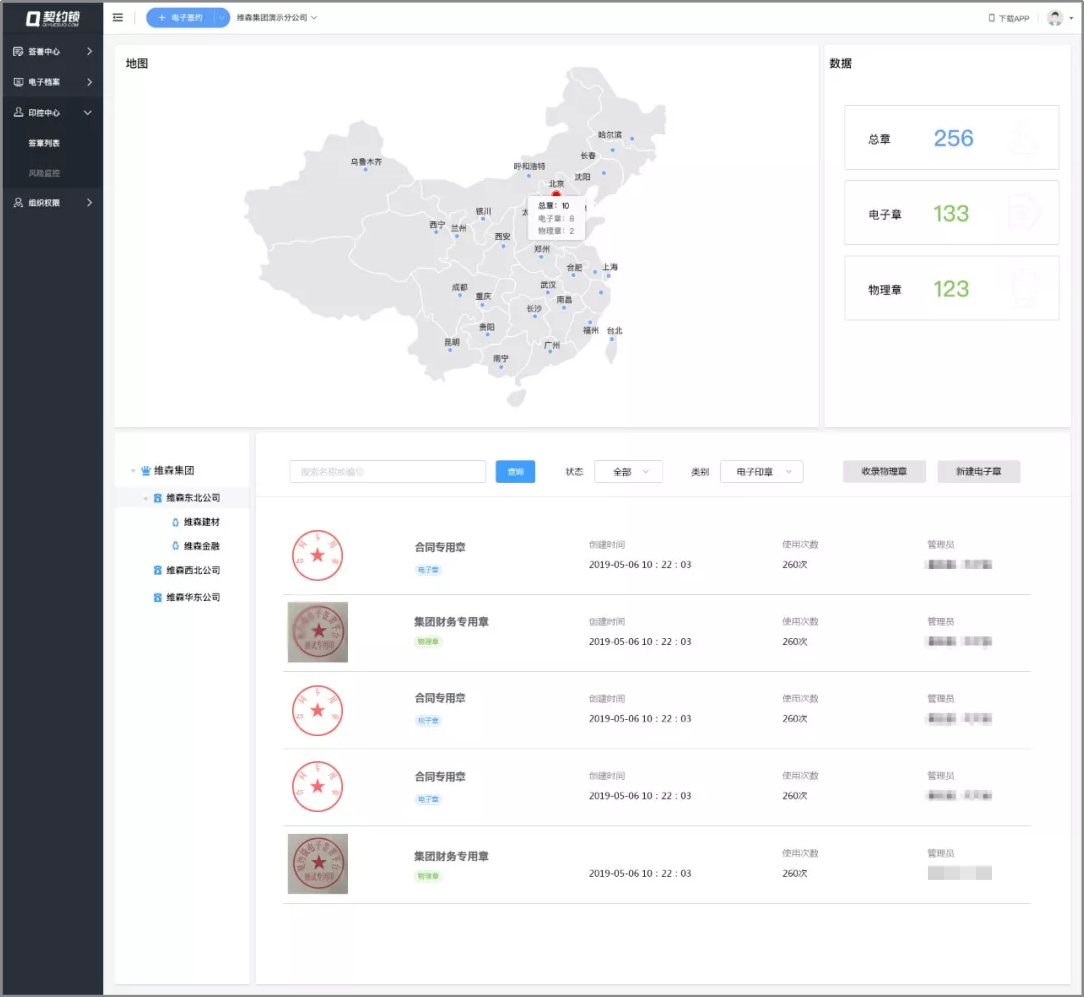Click the 新建电子章 button
Screen dimensions: 1084x997
(978, 472)
